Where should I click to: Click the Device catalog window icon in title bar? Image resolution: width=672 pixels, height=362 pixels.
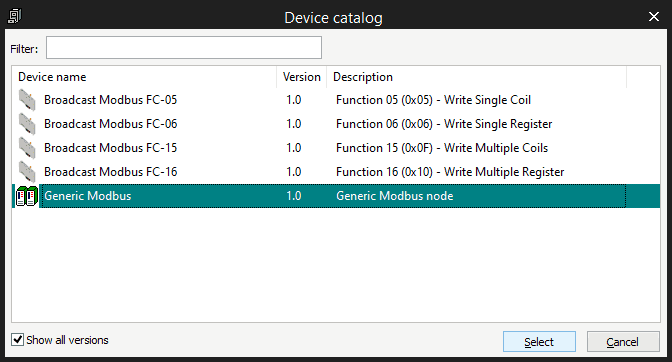(15, 16)
